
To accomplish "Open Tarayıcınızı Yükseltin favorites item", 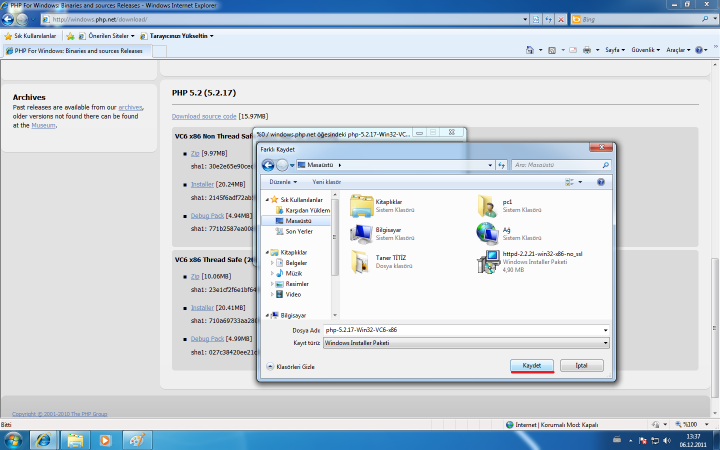I will pyautogui.click(x=177, y=36).
